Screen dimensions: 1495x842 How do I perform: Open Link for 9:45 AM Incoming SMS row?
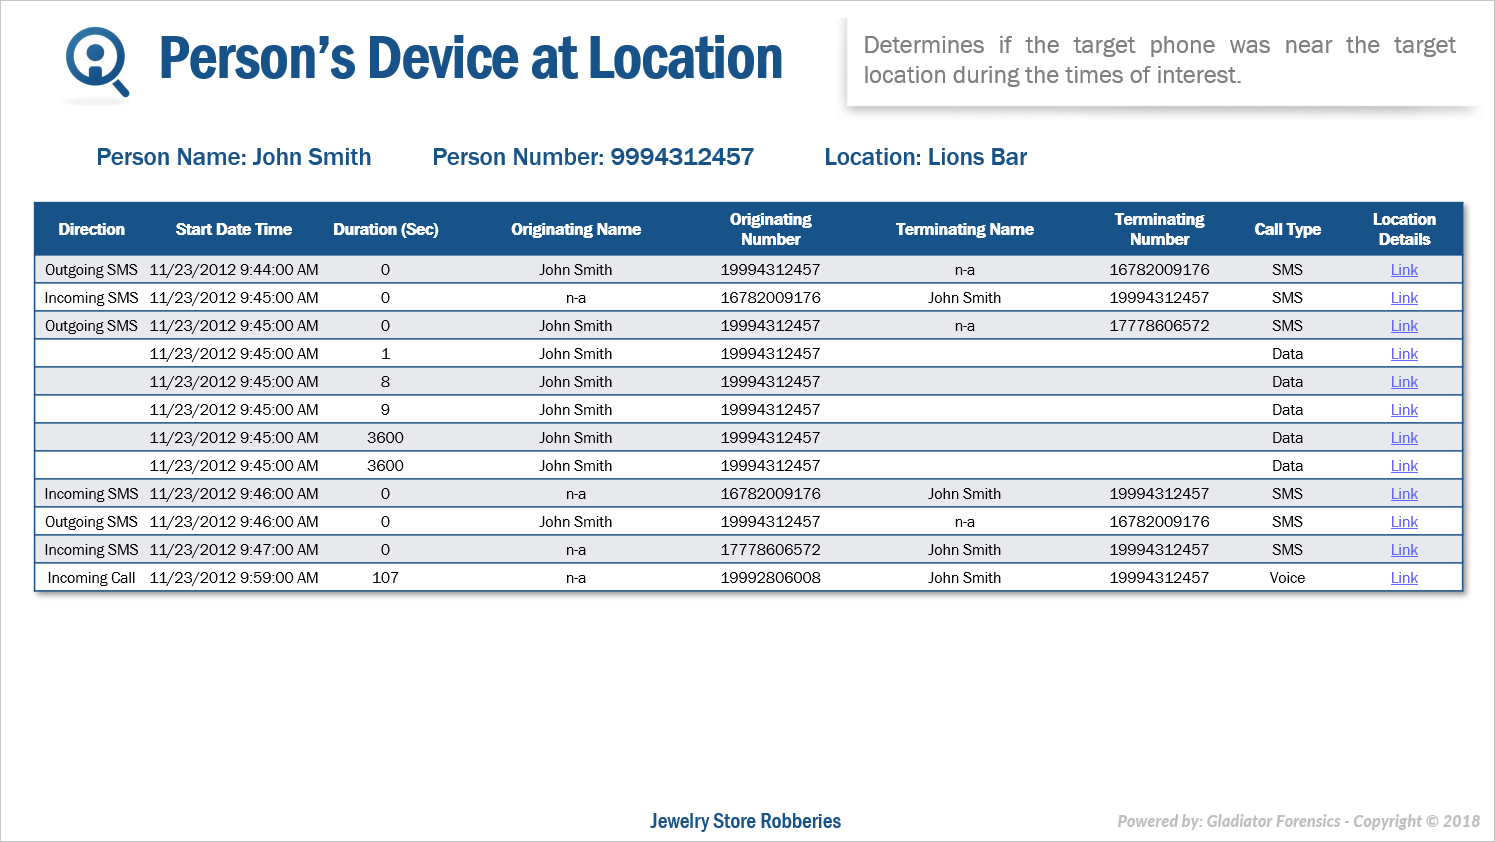pyautogui.click(x=1404, y=298)
